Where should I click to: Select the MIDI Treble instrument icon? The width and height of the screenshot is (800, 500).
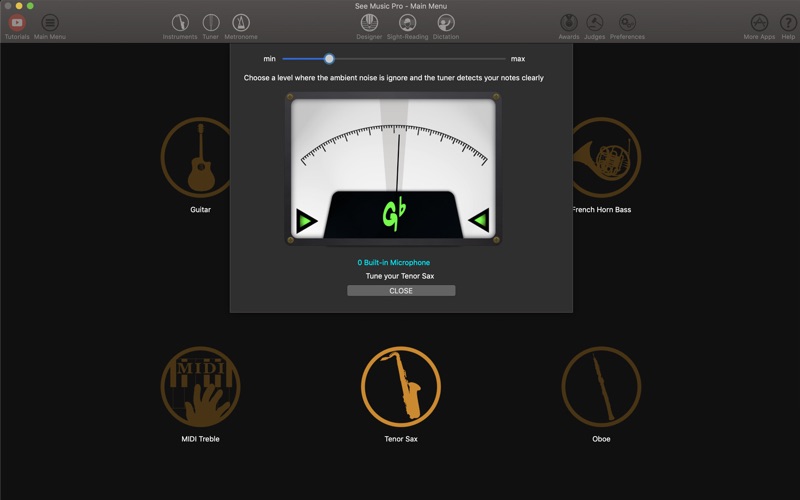click(201, 387)
